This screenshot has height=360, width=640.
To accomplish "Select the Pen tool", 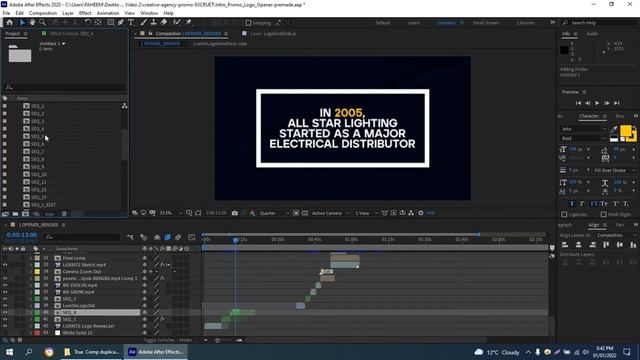I will pyautogui.click(x=121, y=22).
